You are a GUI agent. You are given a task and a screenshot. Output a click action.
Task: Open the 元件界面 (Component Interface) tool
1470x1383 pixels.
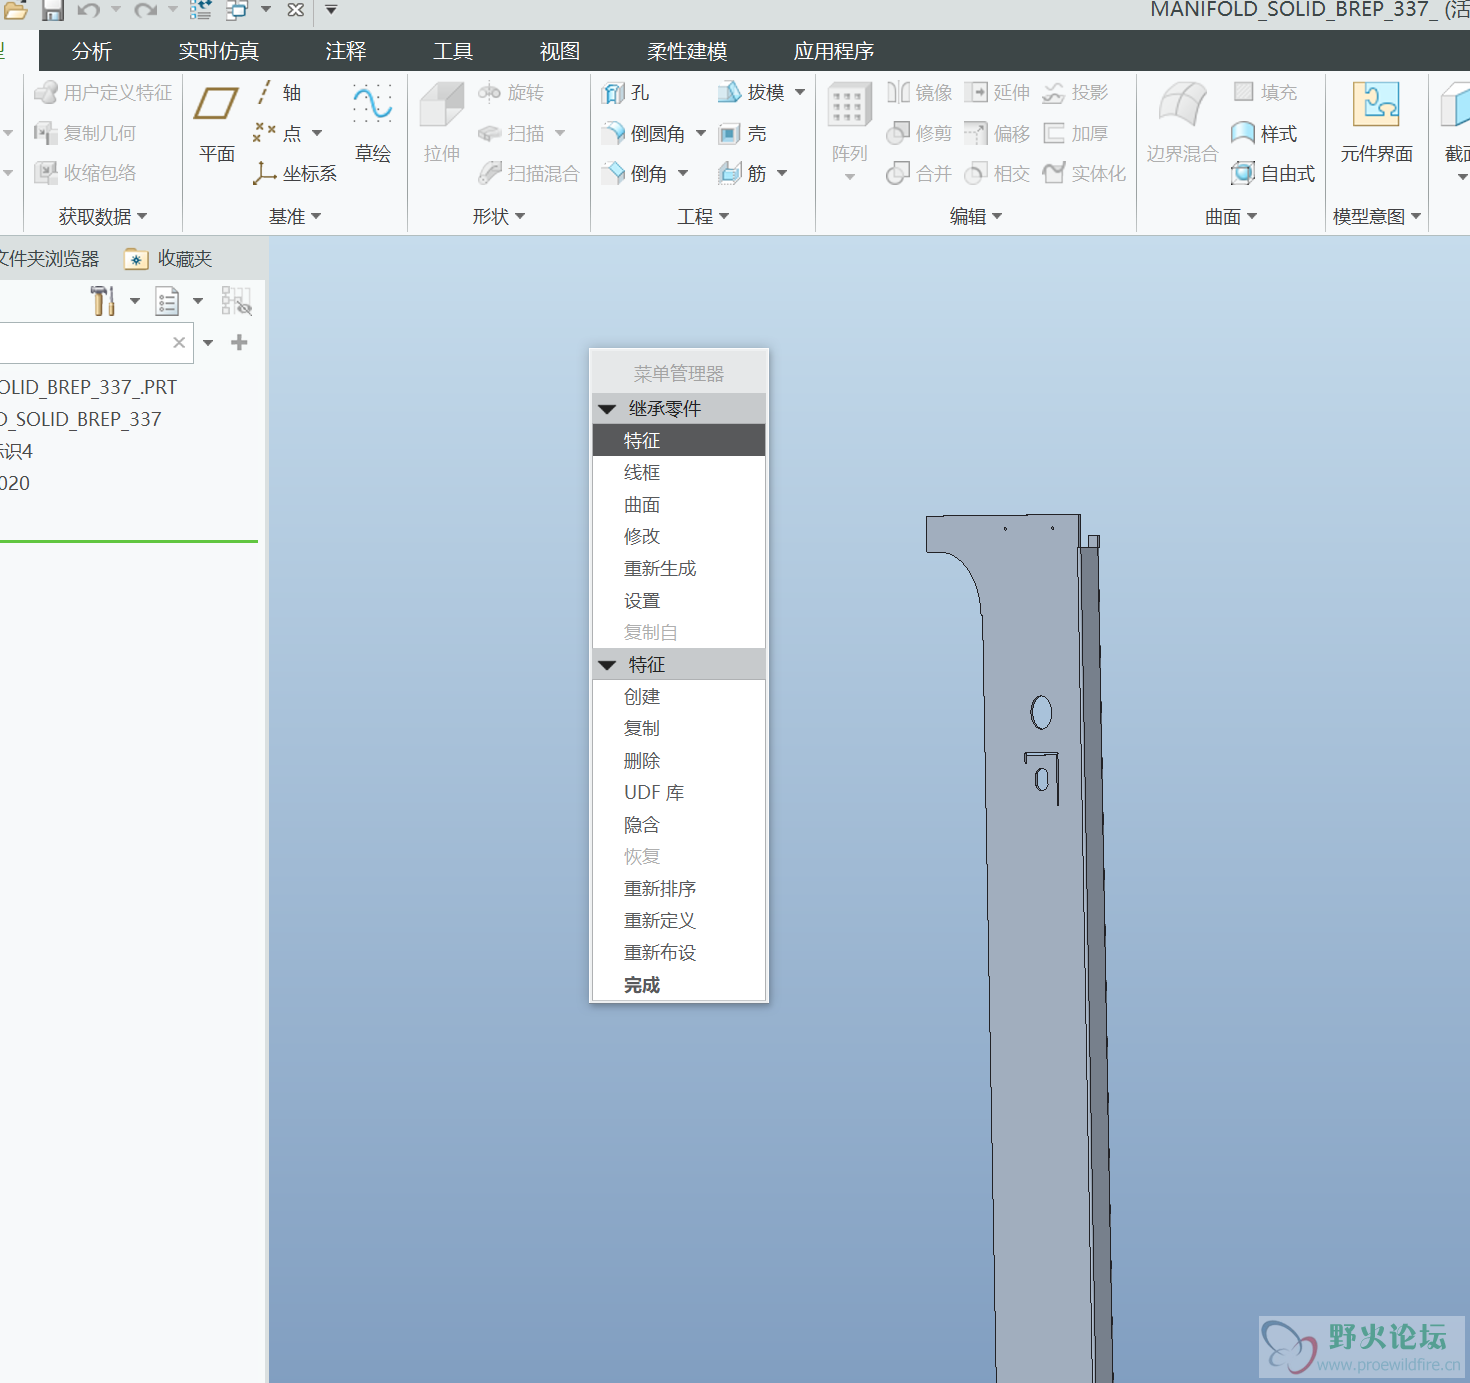1377,124
